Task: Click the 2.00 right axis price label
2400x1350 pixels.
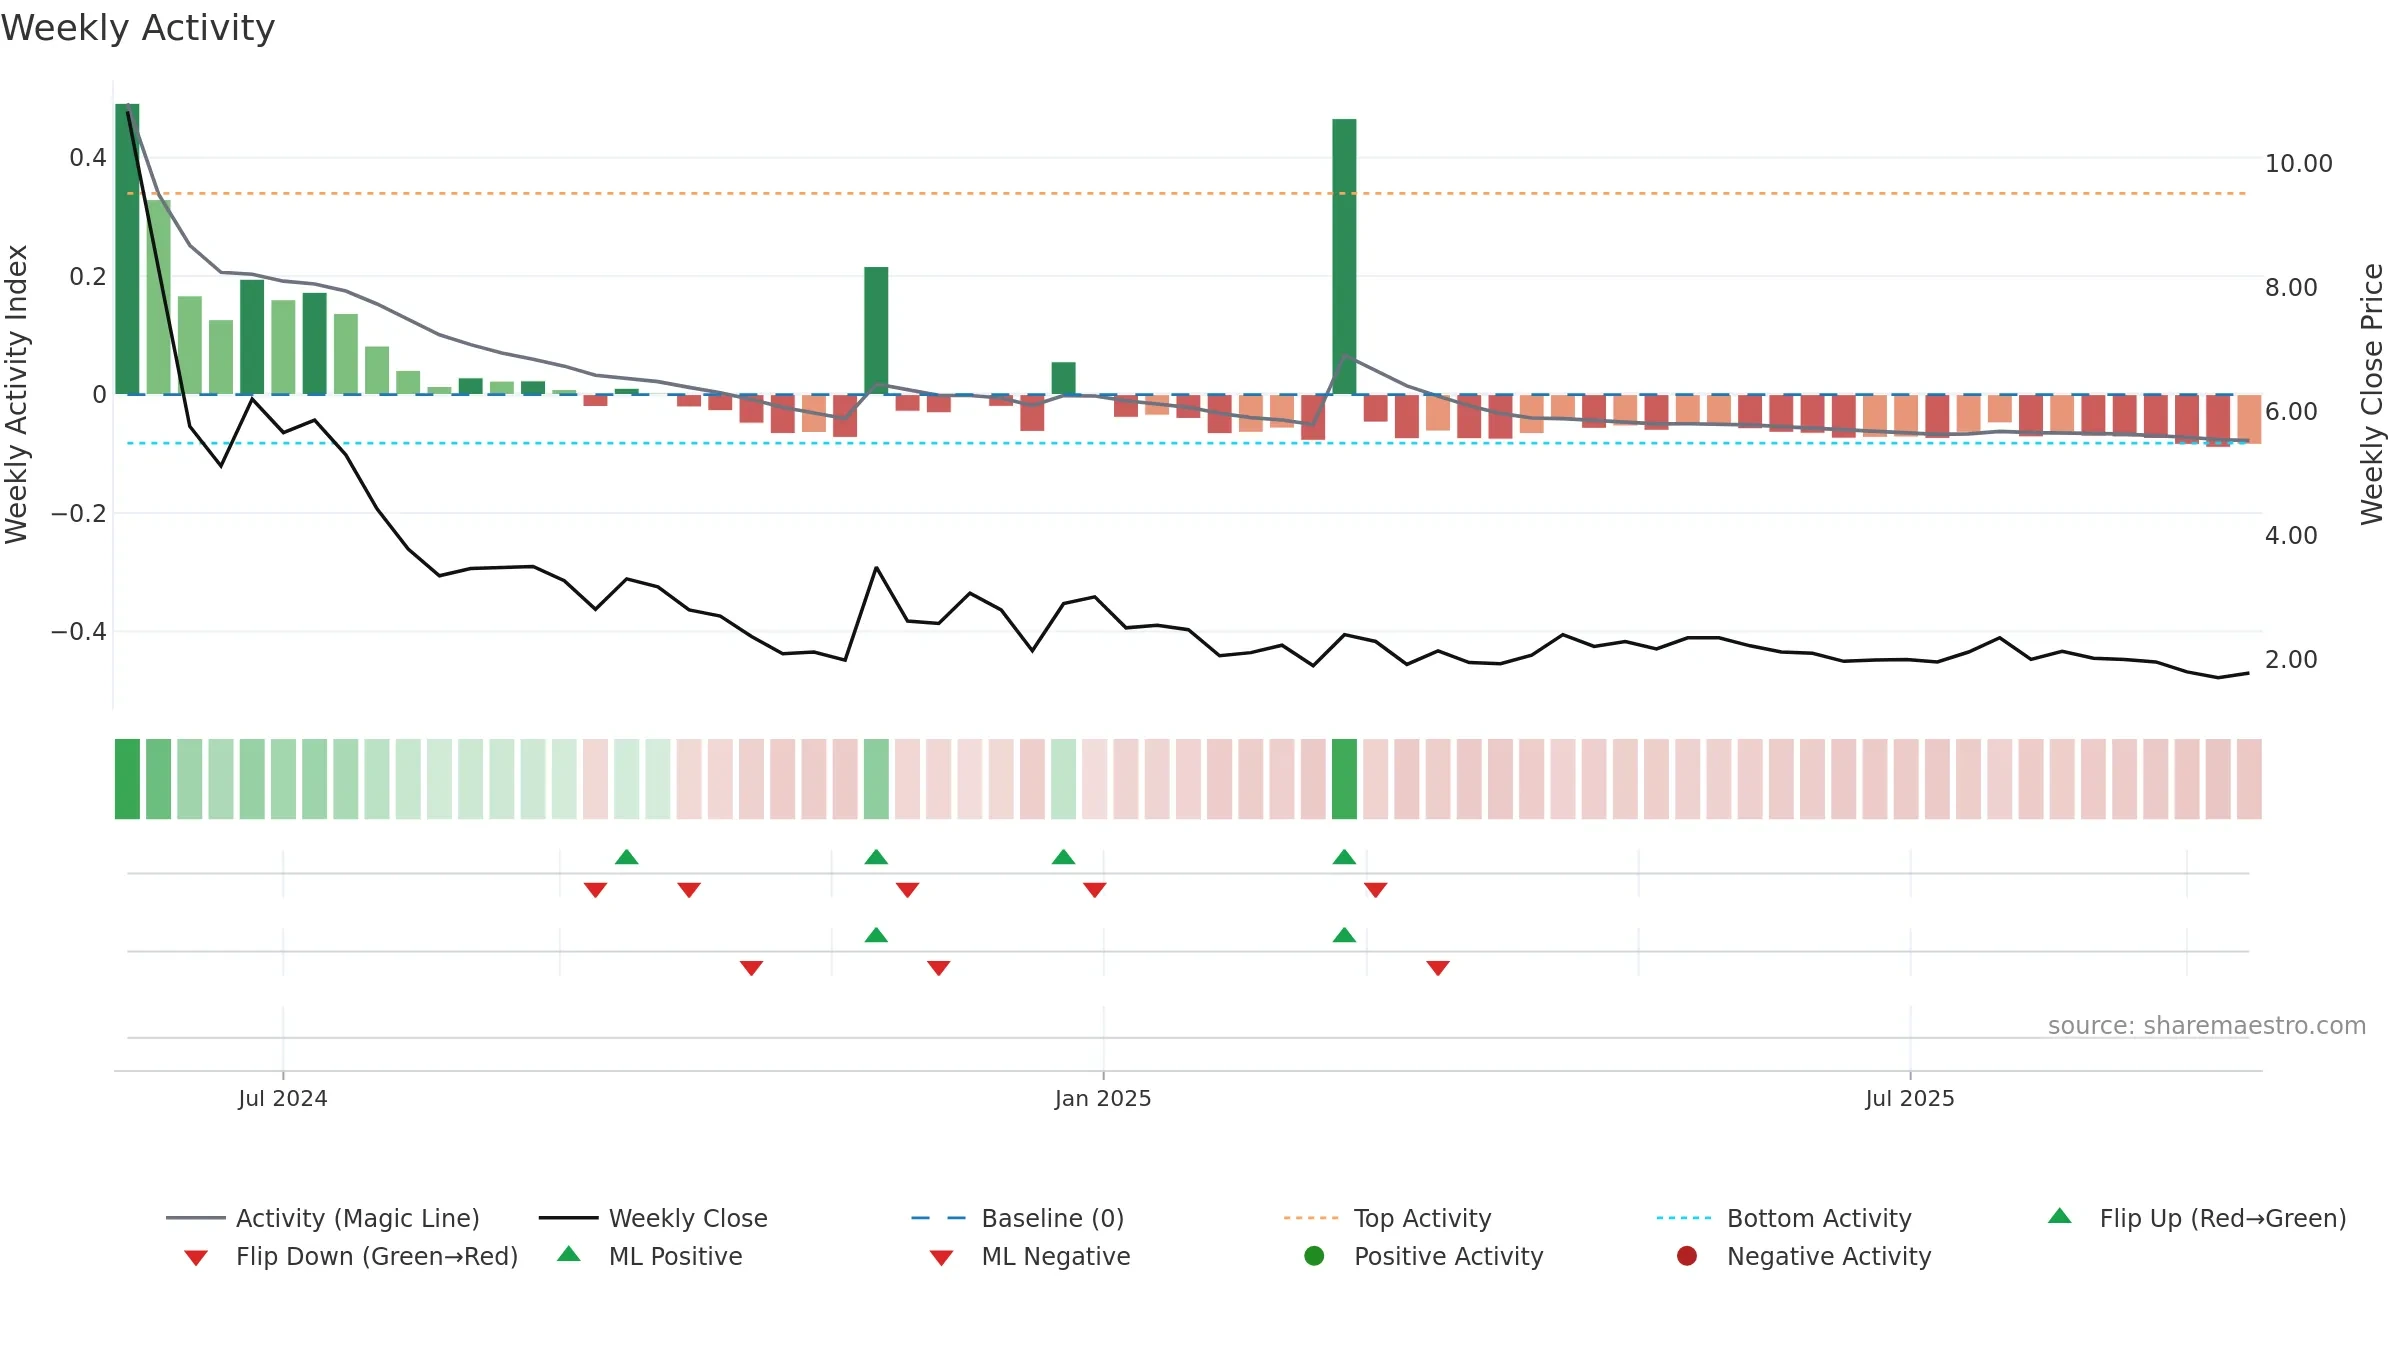Action: (2291, 659)
